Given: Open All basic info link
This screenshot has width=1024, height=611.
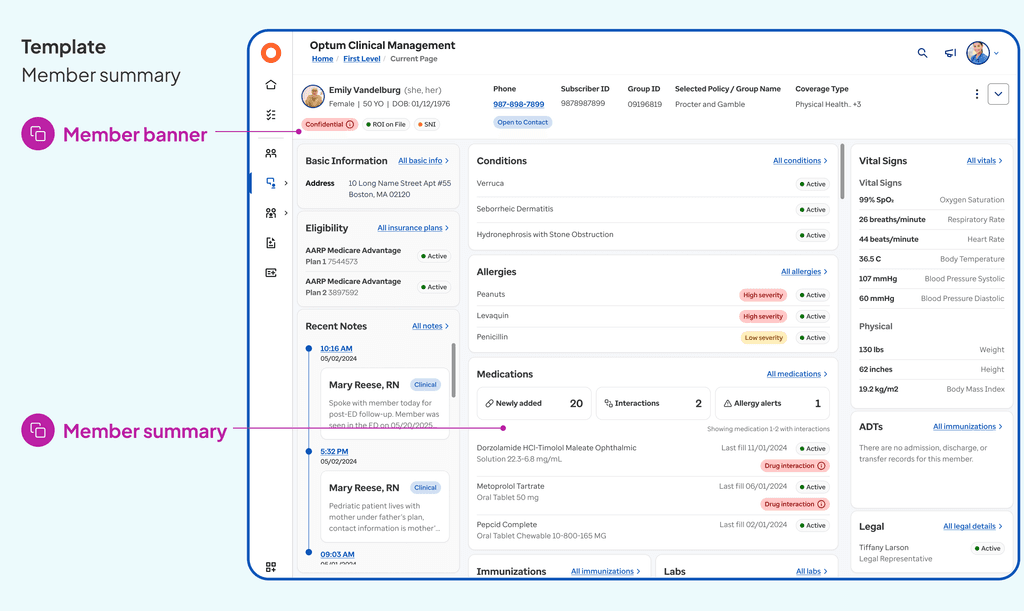Looking at the screenshot, I should (x=423, y=161).
